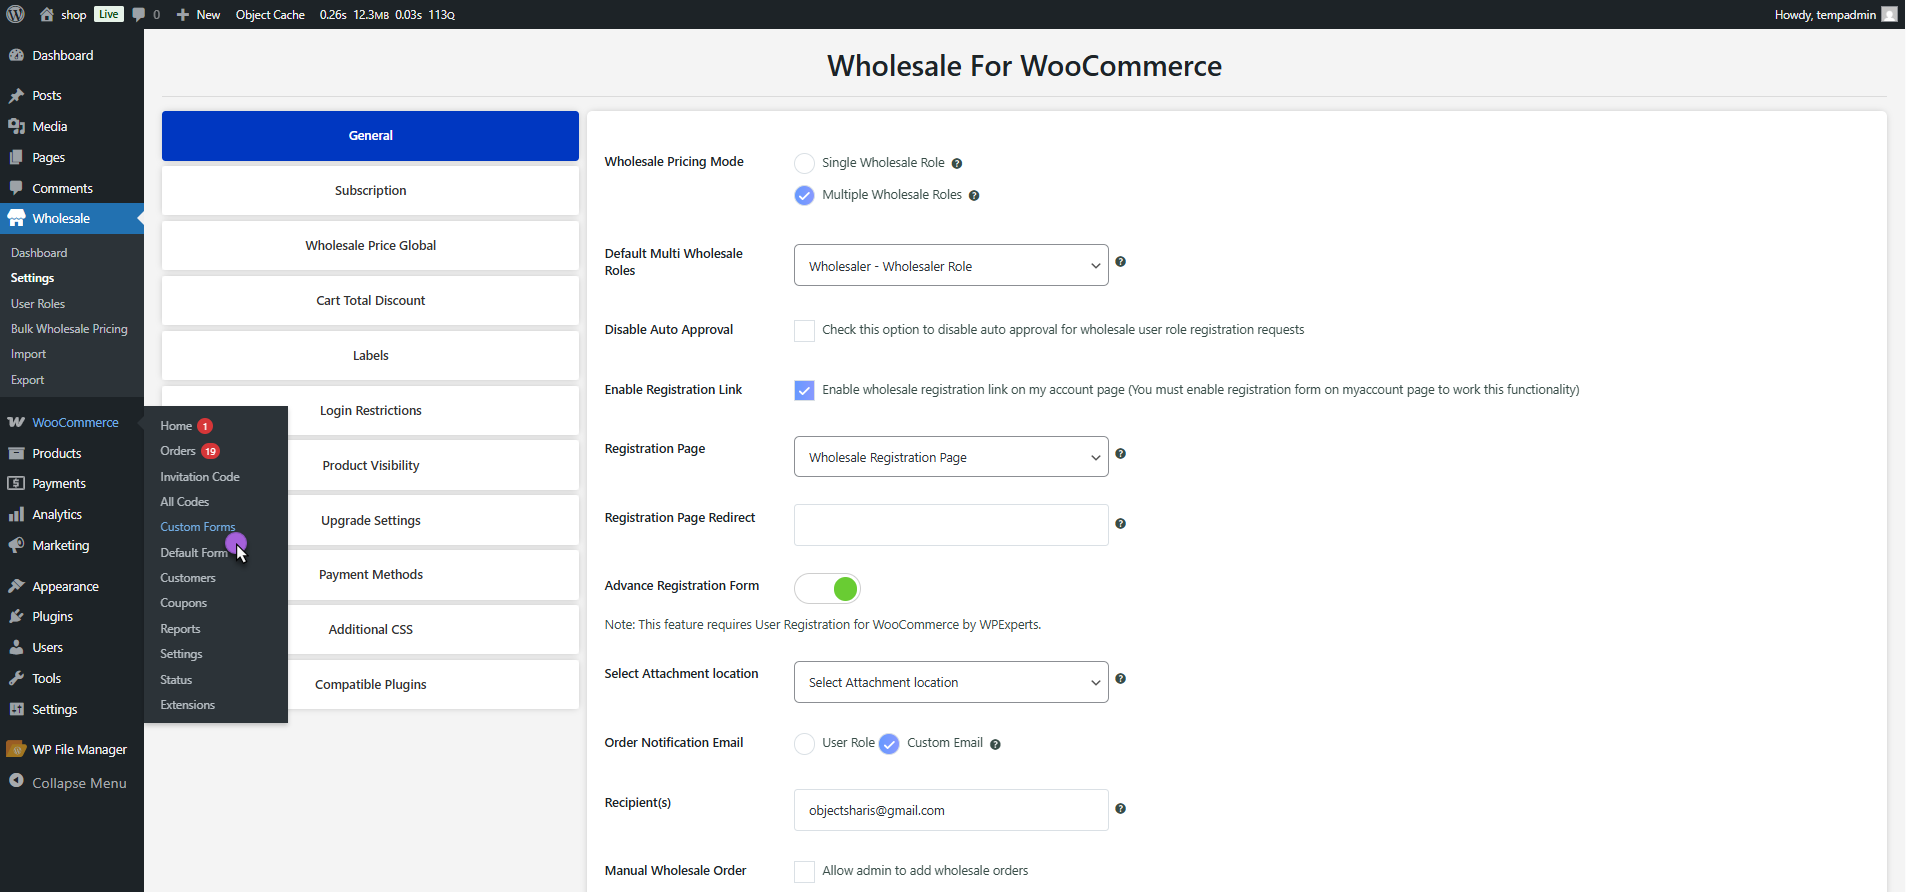
Task: Click the Registration Page Redirect input field
Action: tap(951, 525)
